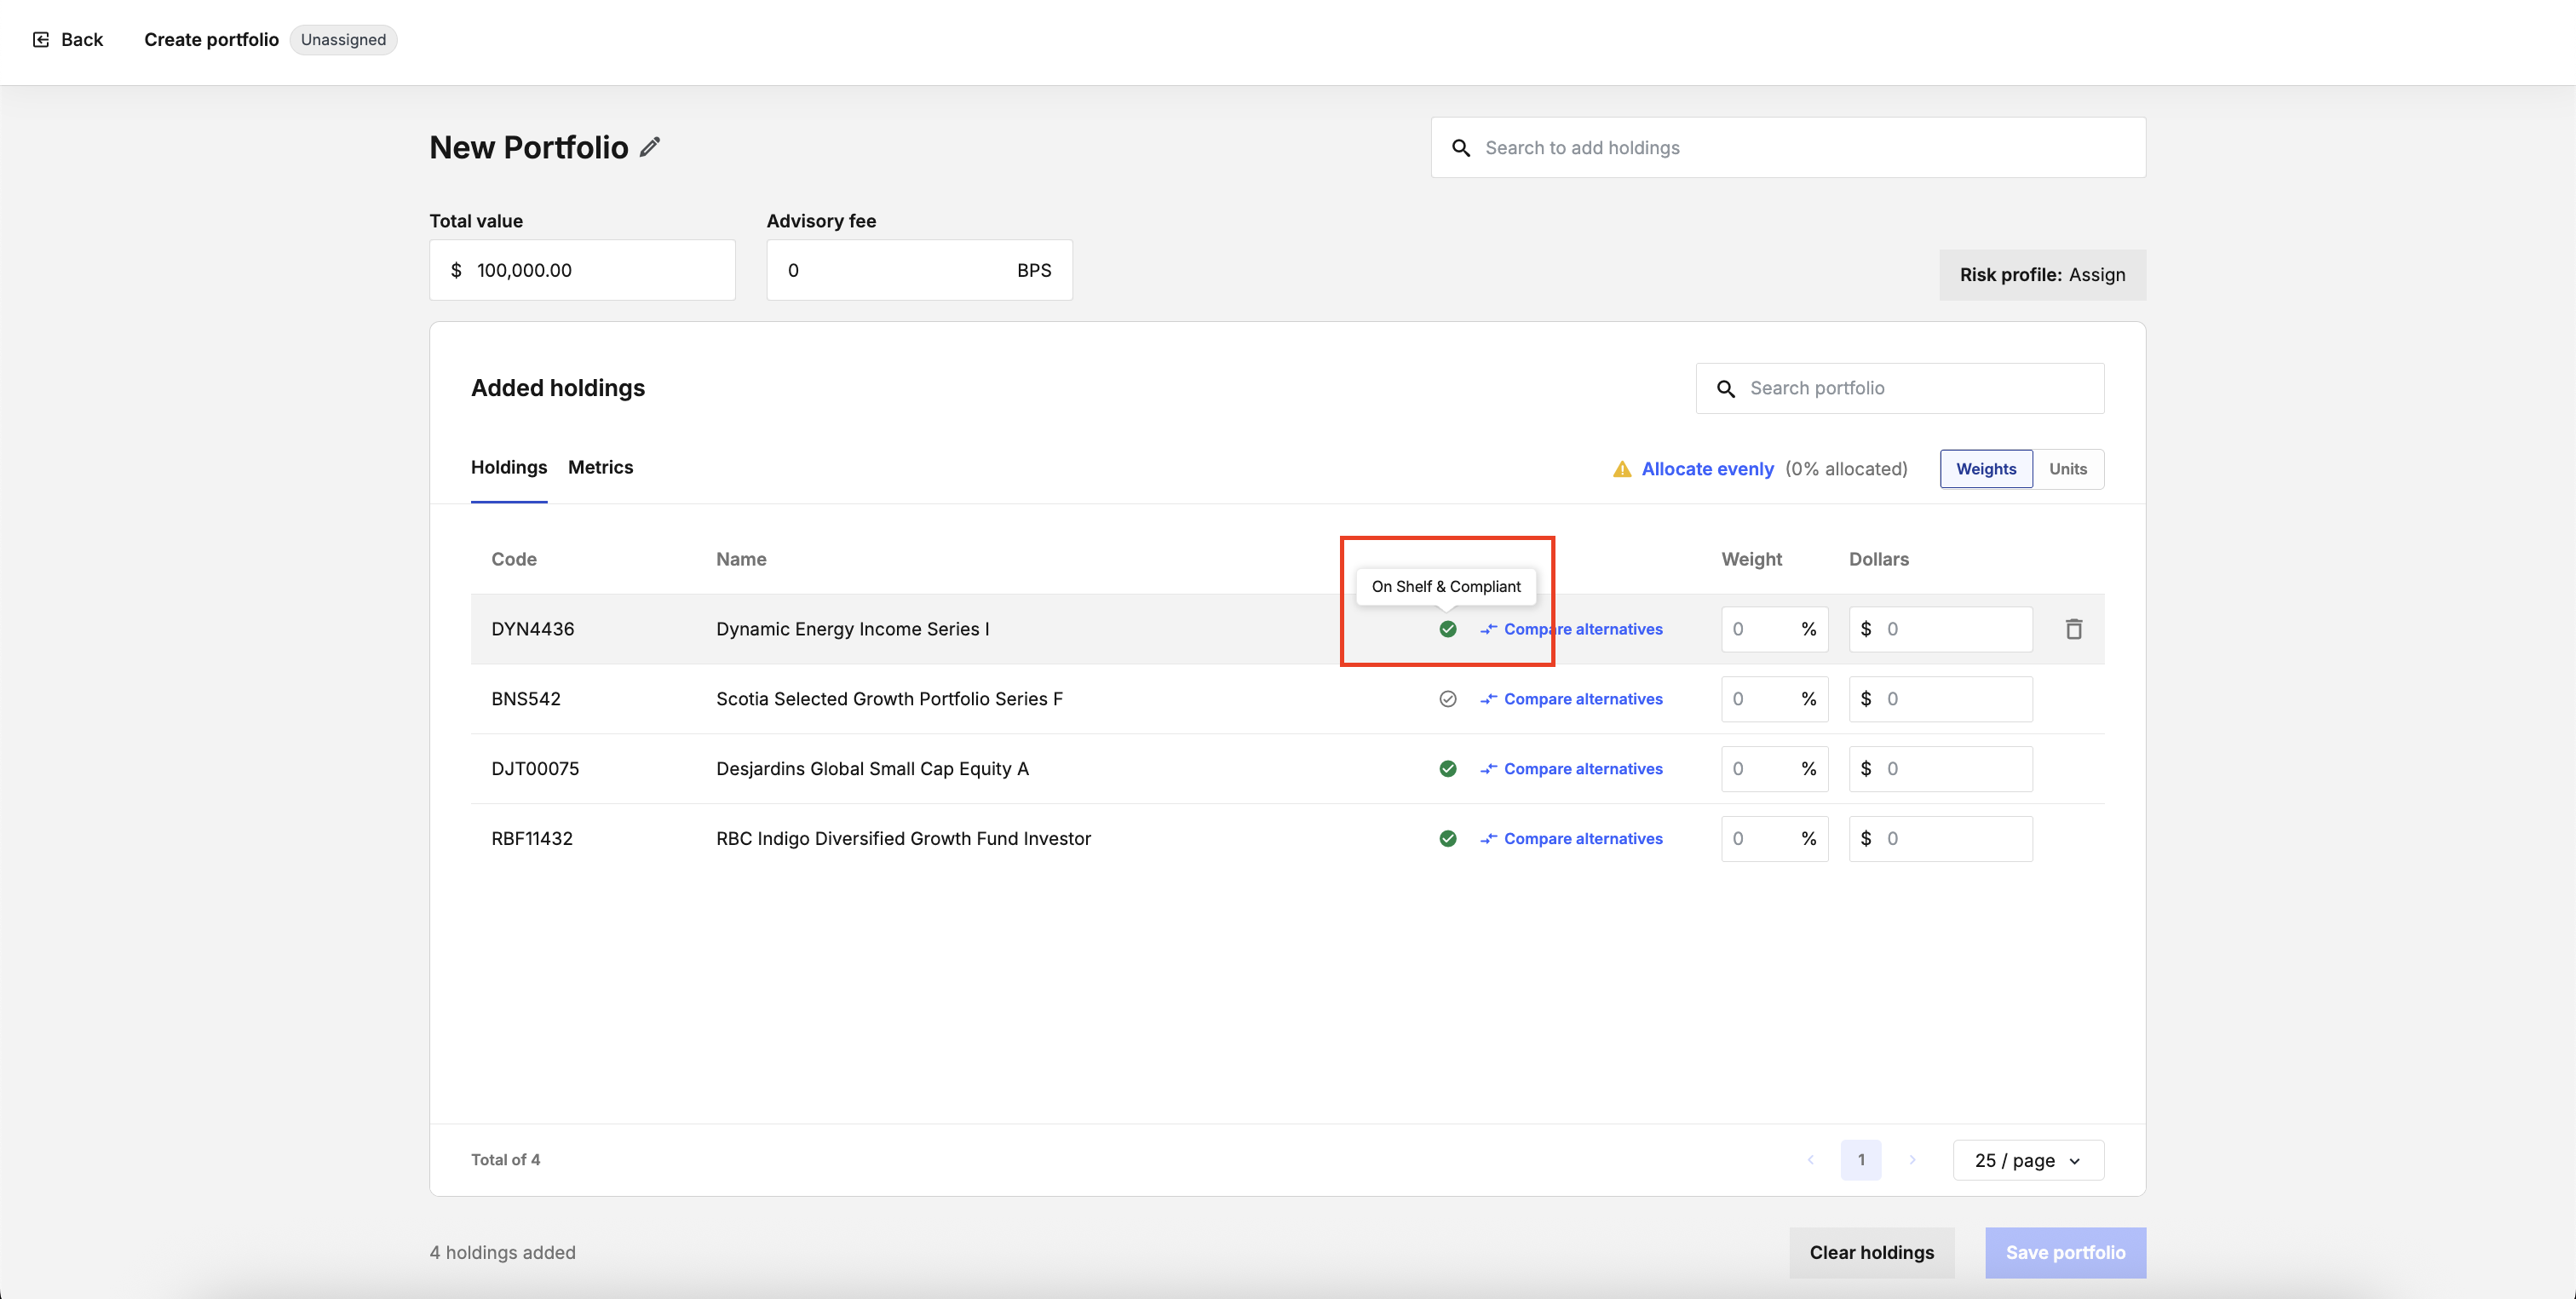Click the New Portfolio title
This screenshot has height=1299, width=2576.
tap(528, 147)
